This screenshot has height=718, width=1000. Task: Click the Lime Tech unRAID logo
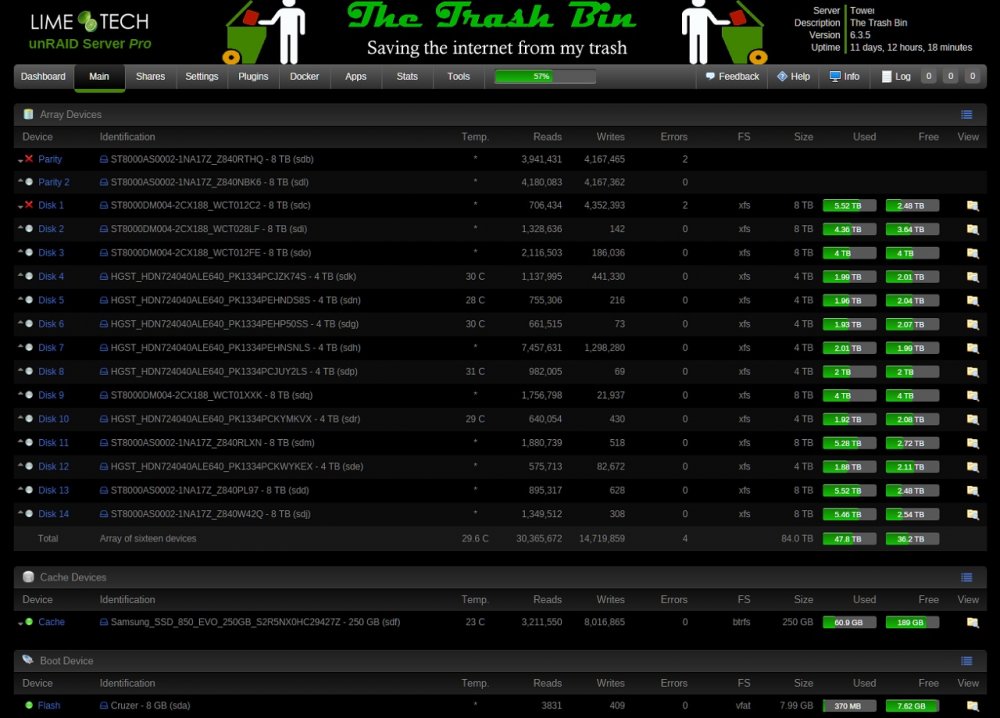(90, 32)
